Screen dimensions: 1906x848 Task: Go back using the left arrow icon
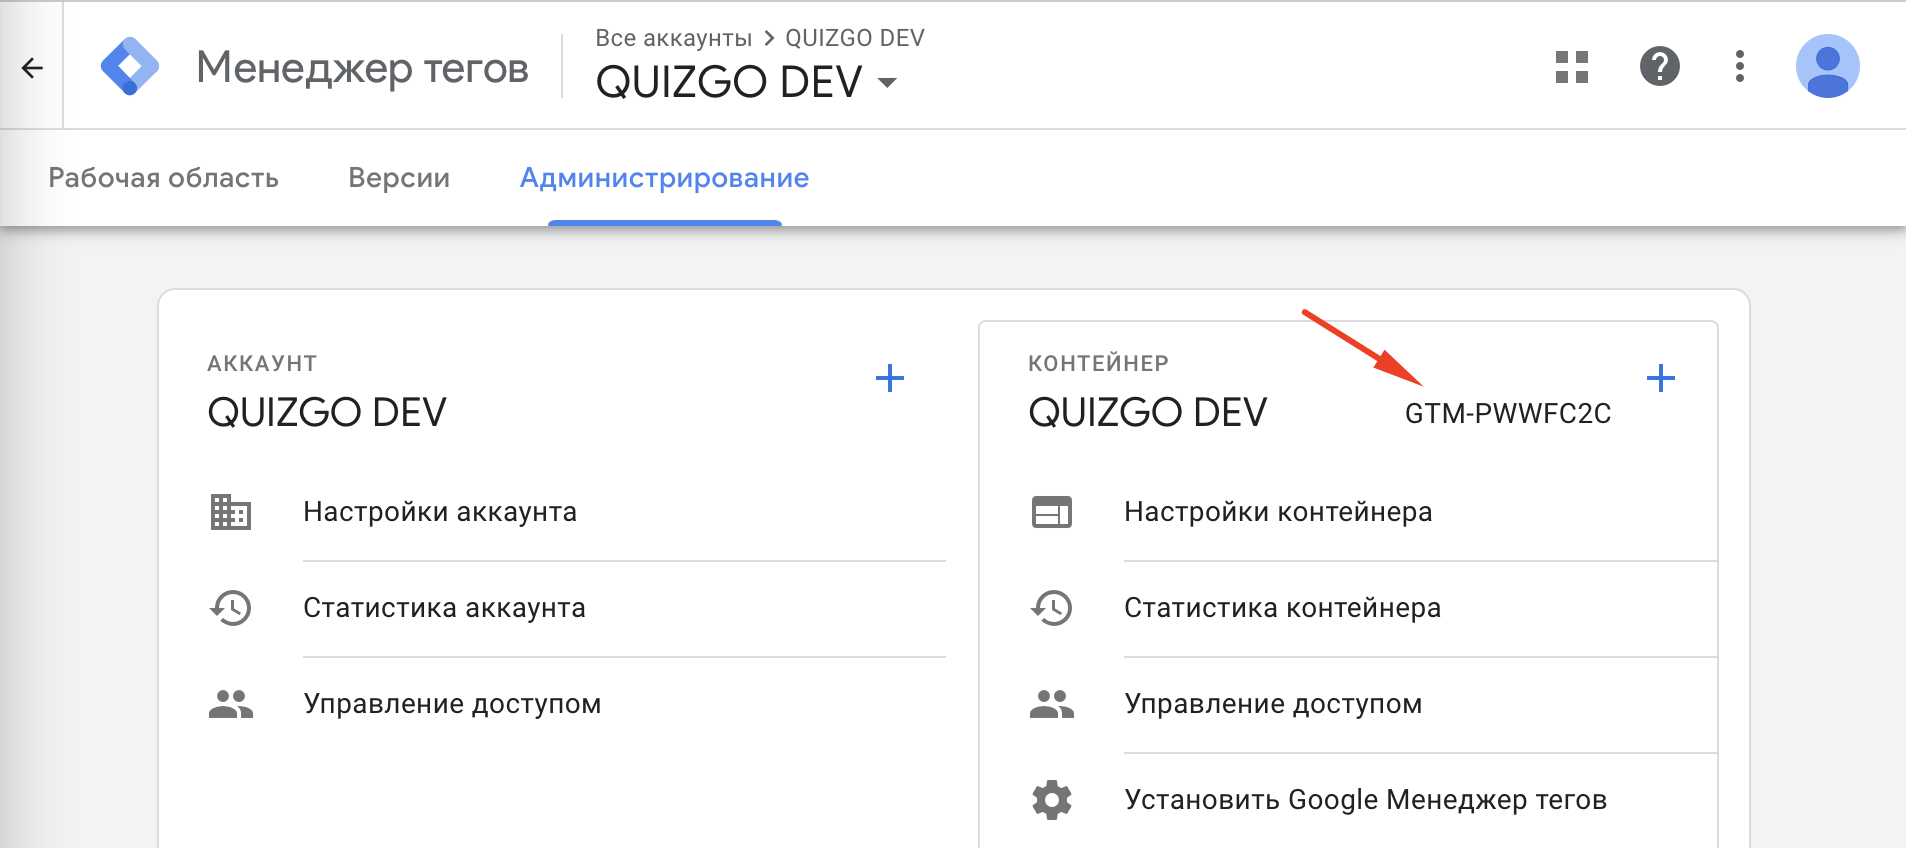32,68
